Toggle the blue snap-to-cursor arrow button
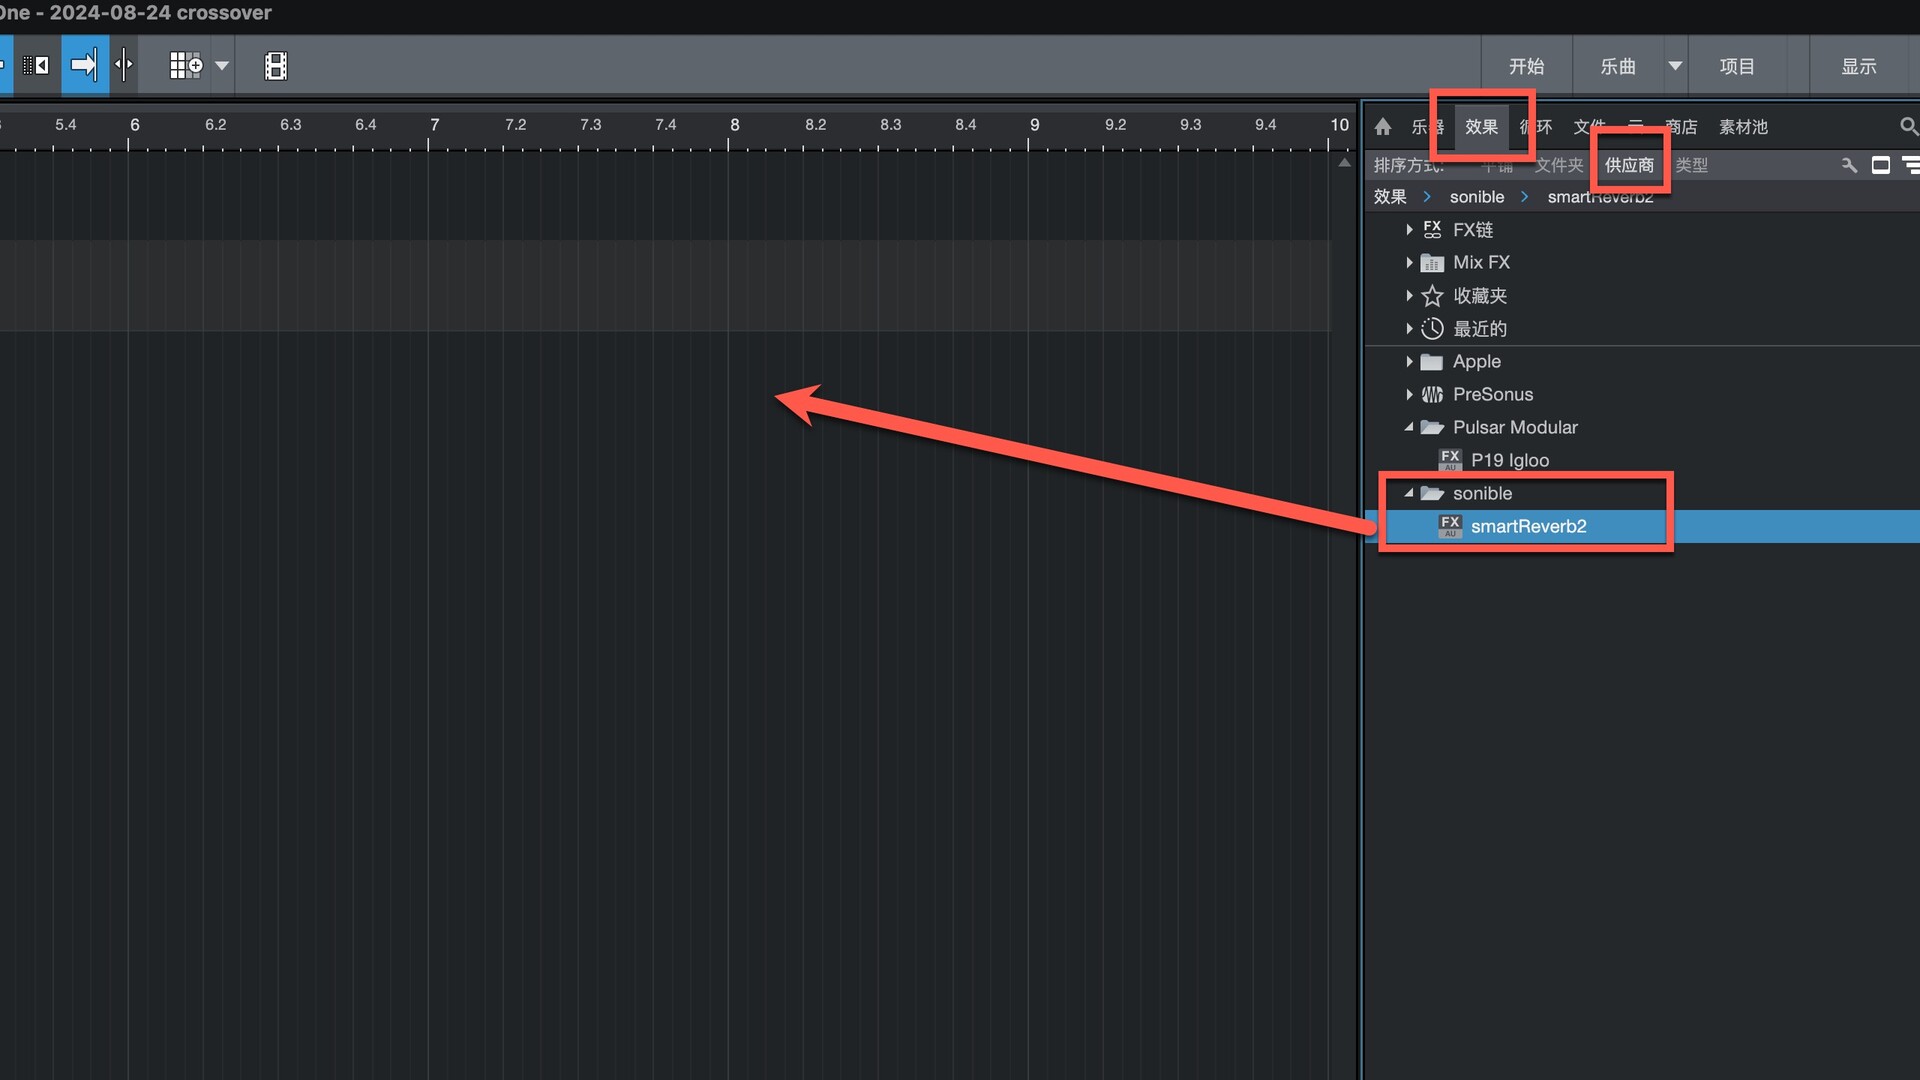Image resolution: width=1920 pixels, height=1080 pixels. tap(84, 66)
